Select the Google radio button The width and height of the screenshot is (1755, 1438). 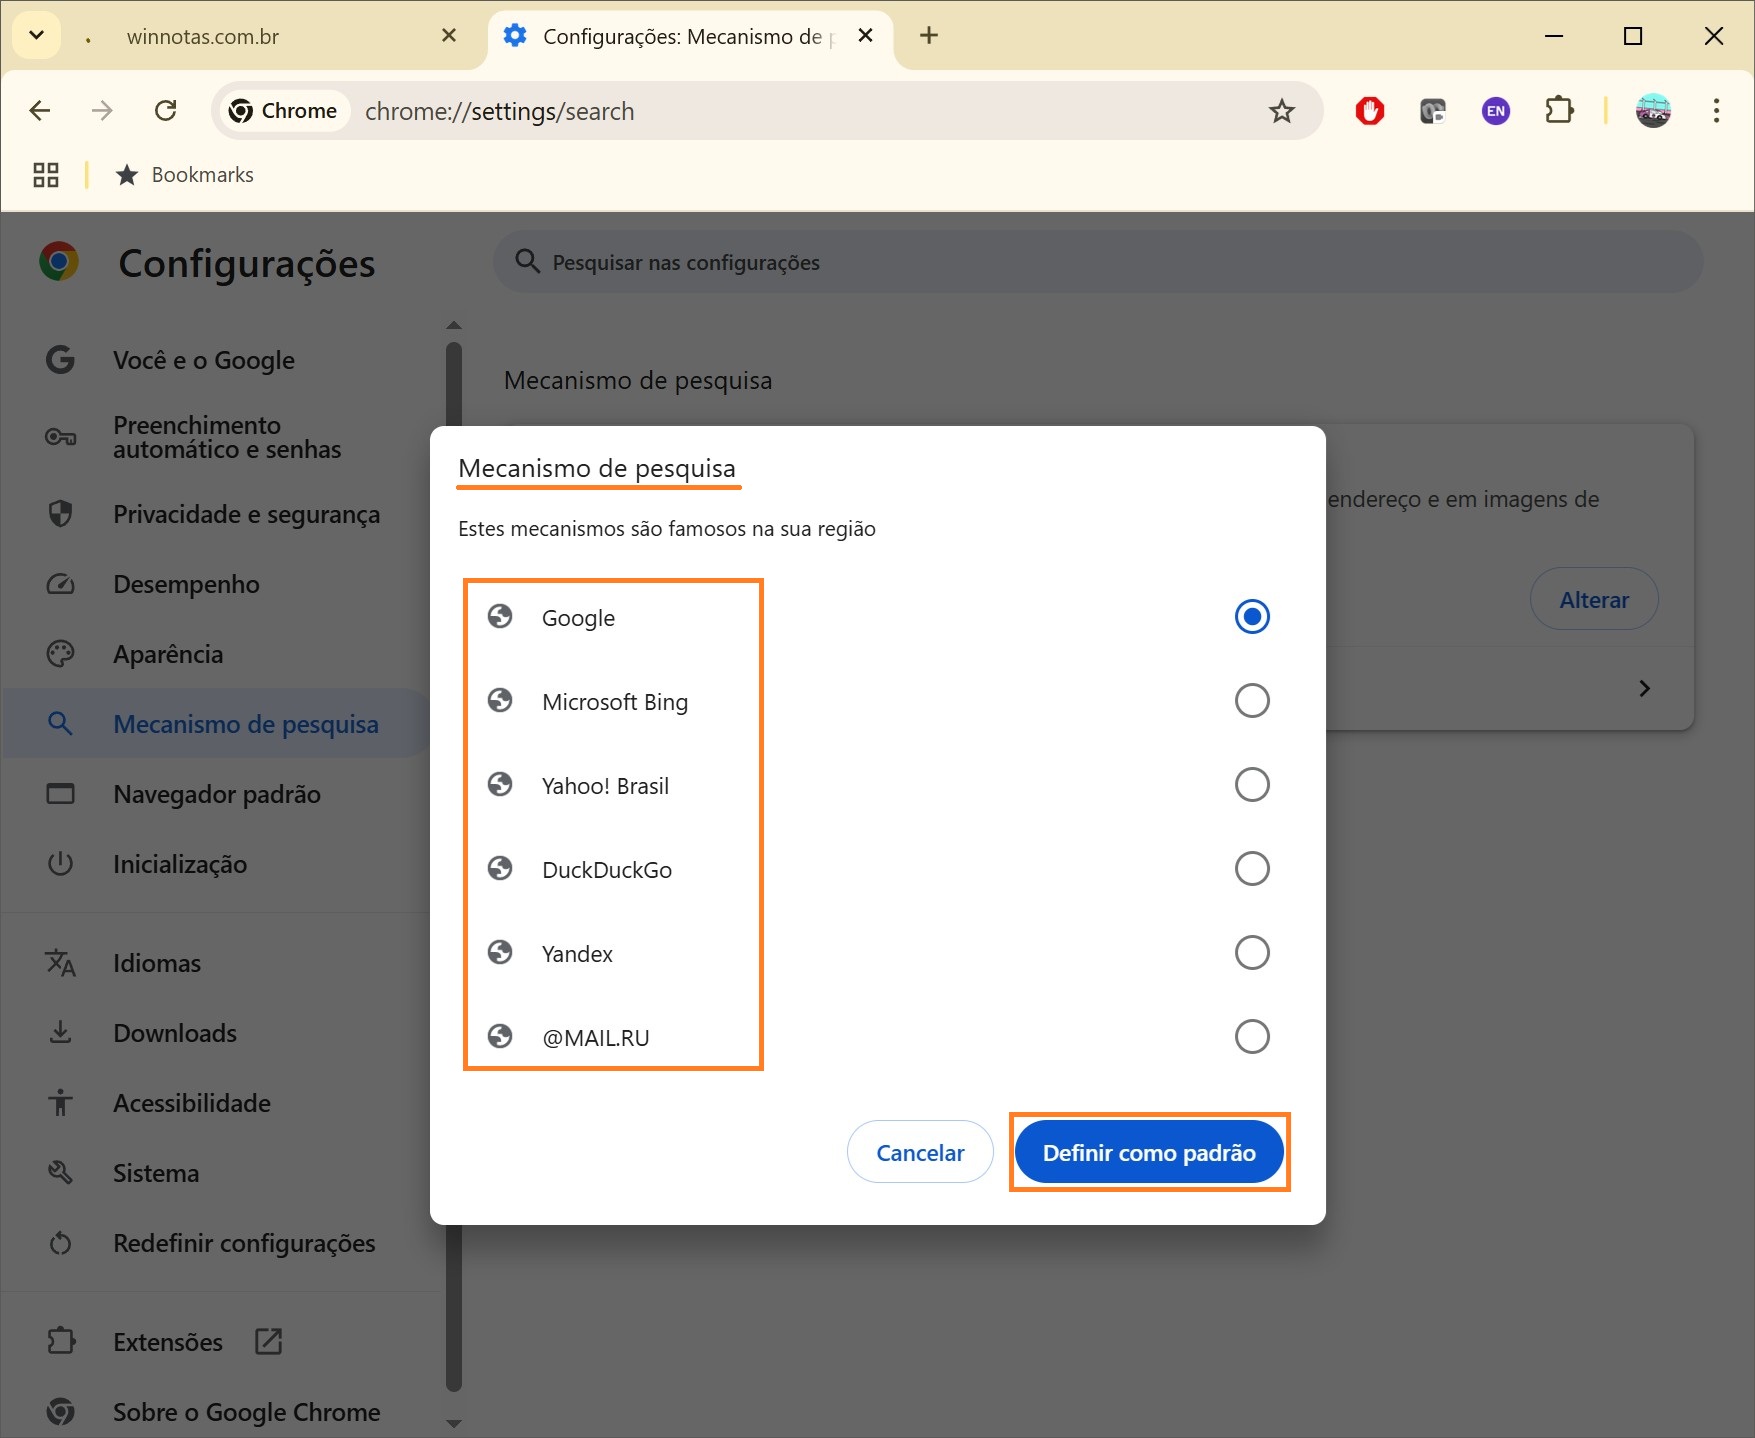click(1252, 617)
